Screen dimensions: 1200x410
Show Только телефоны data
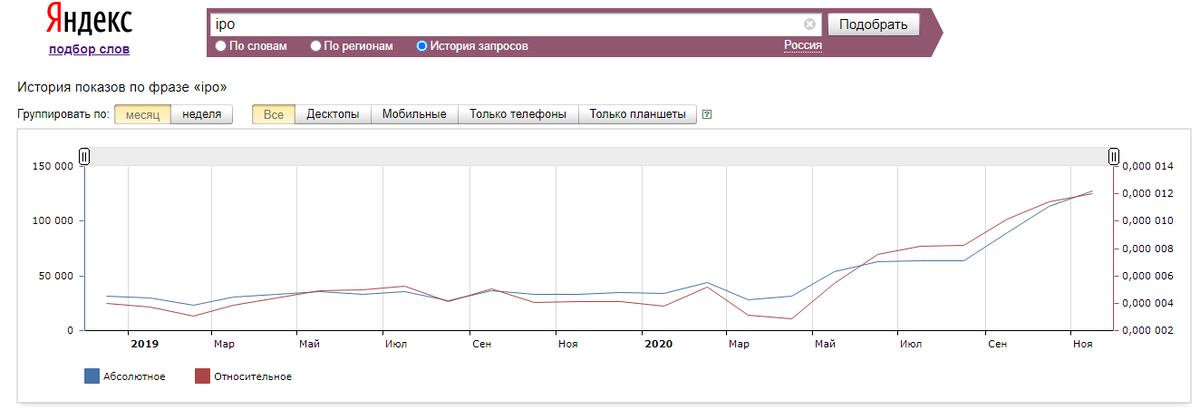click(x=518, y=115)
